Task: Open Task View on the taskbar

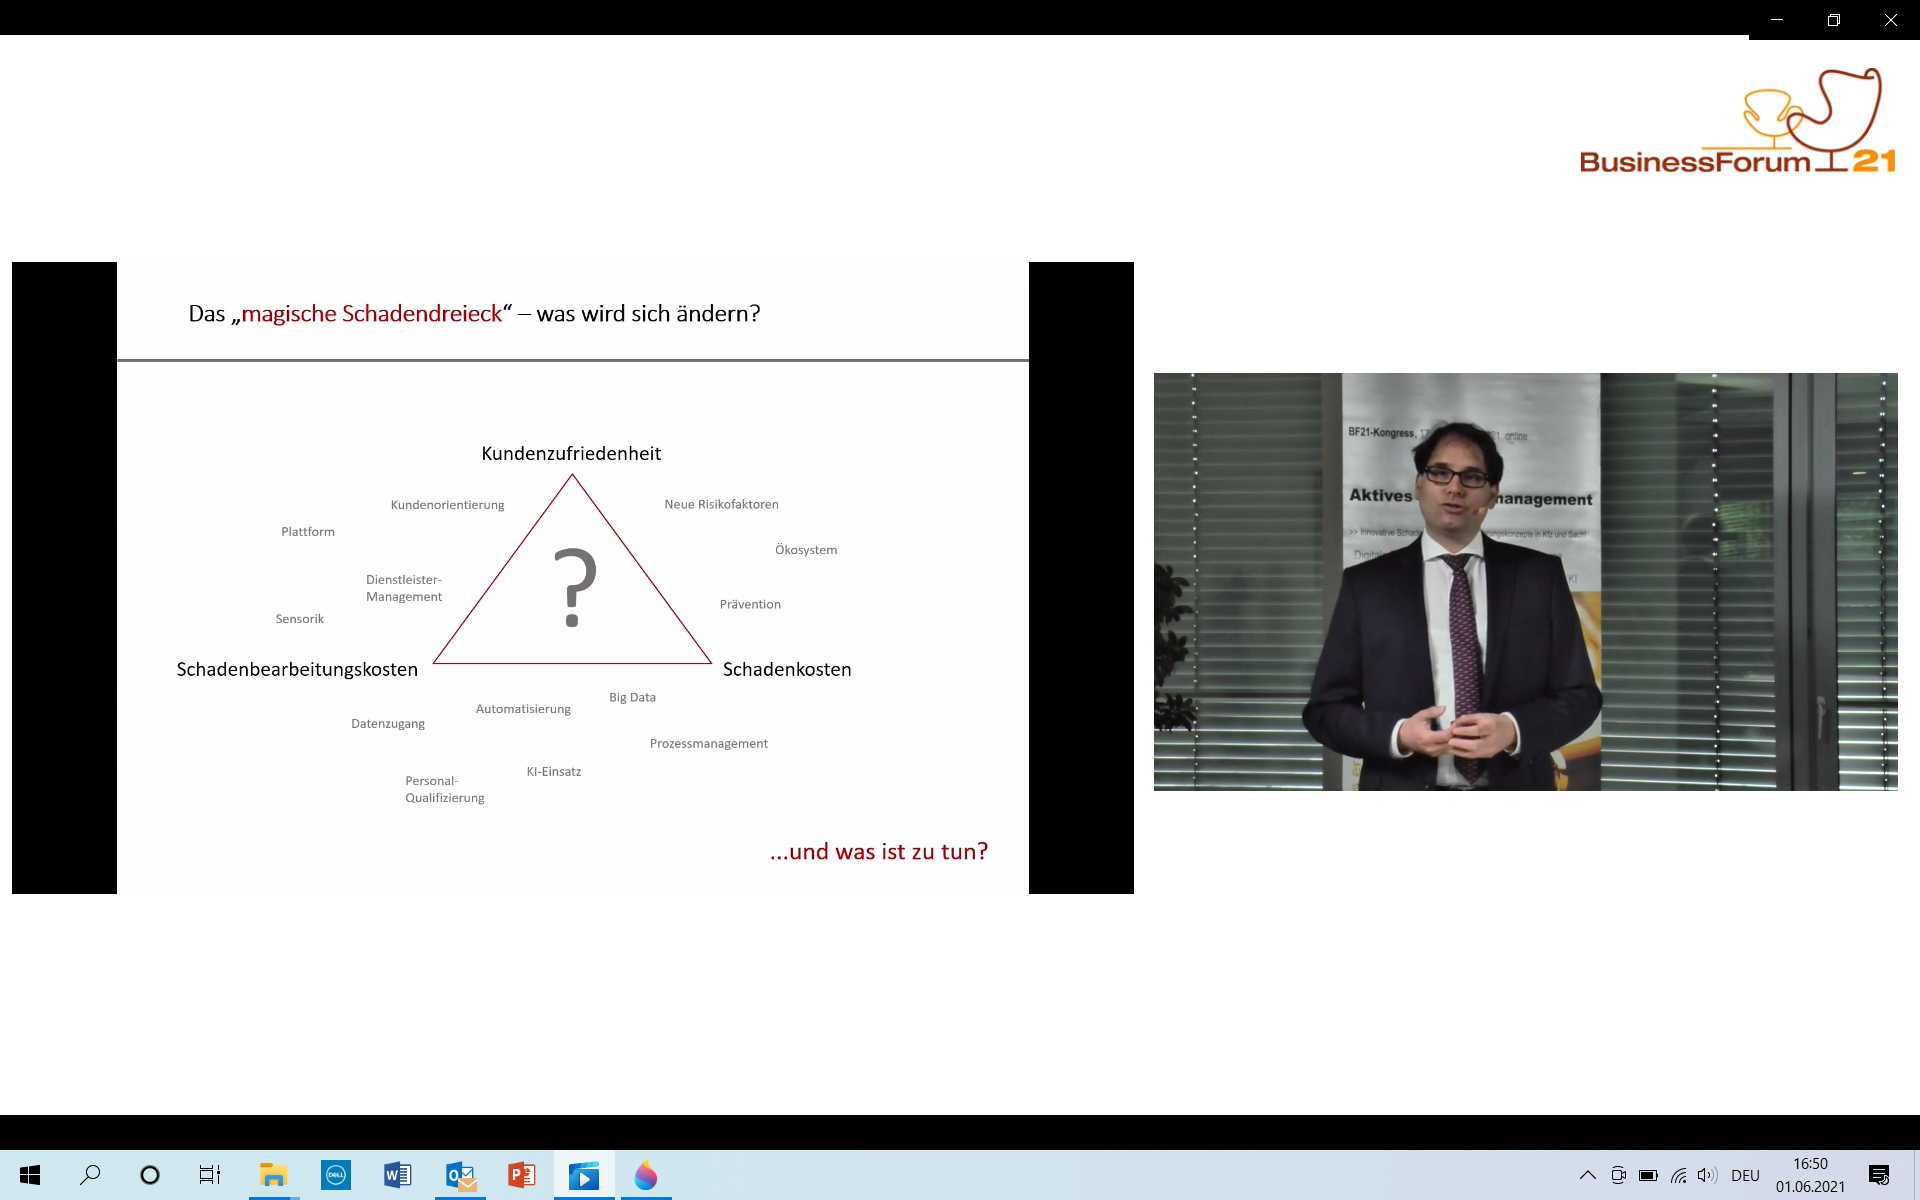Action: point(209,1175)
